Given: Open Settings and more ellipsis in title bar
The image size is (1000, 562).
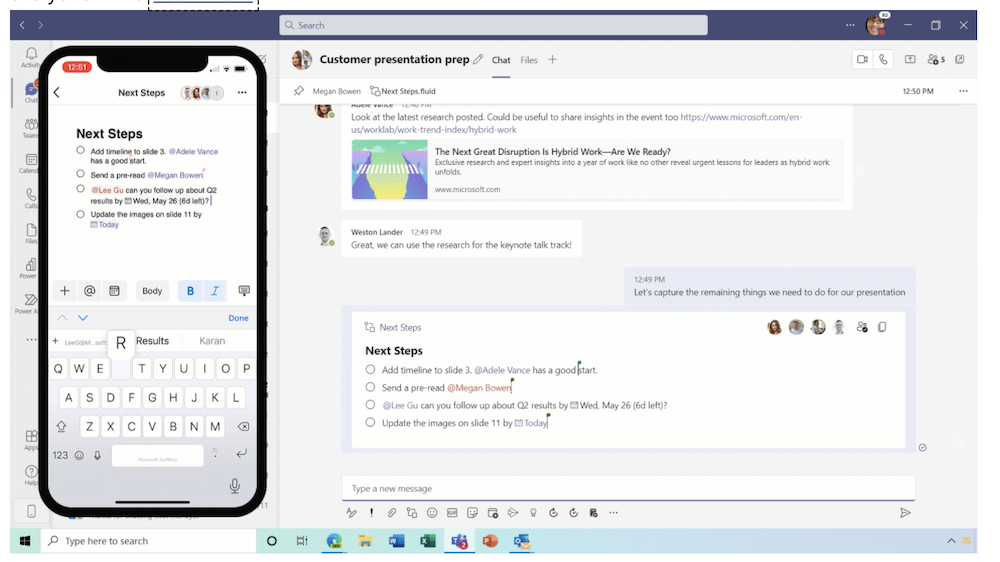Looking at the screenshot, I should [x=850, y=25].
